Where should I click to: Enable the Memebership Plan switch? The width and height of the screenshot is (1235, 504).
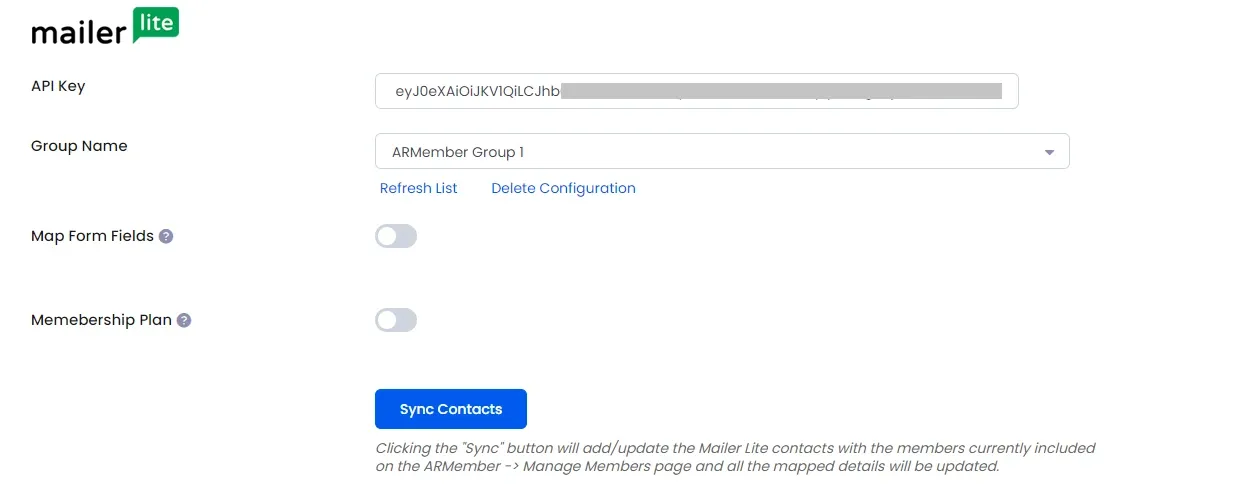(396, 320)
